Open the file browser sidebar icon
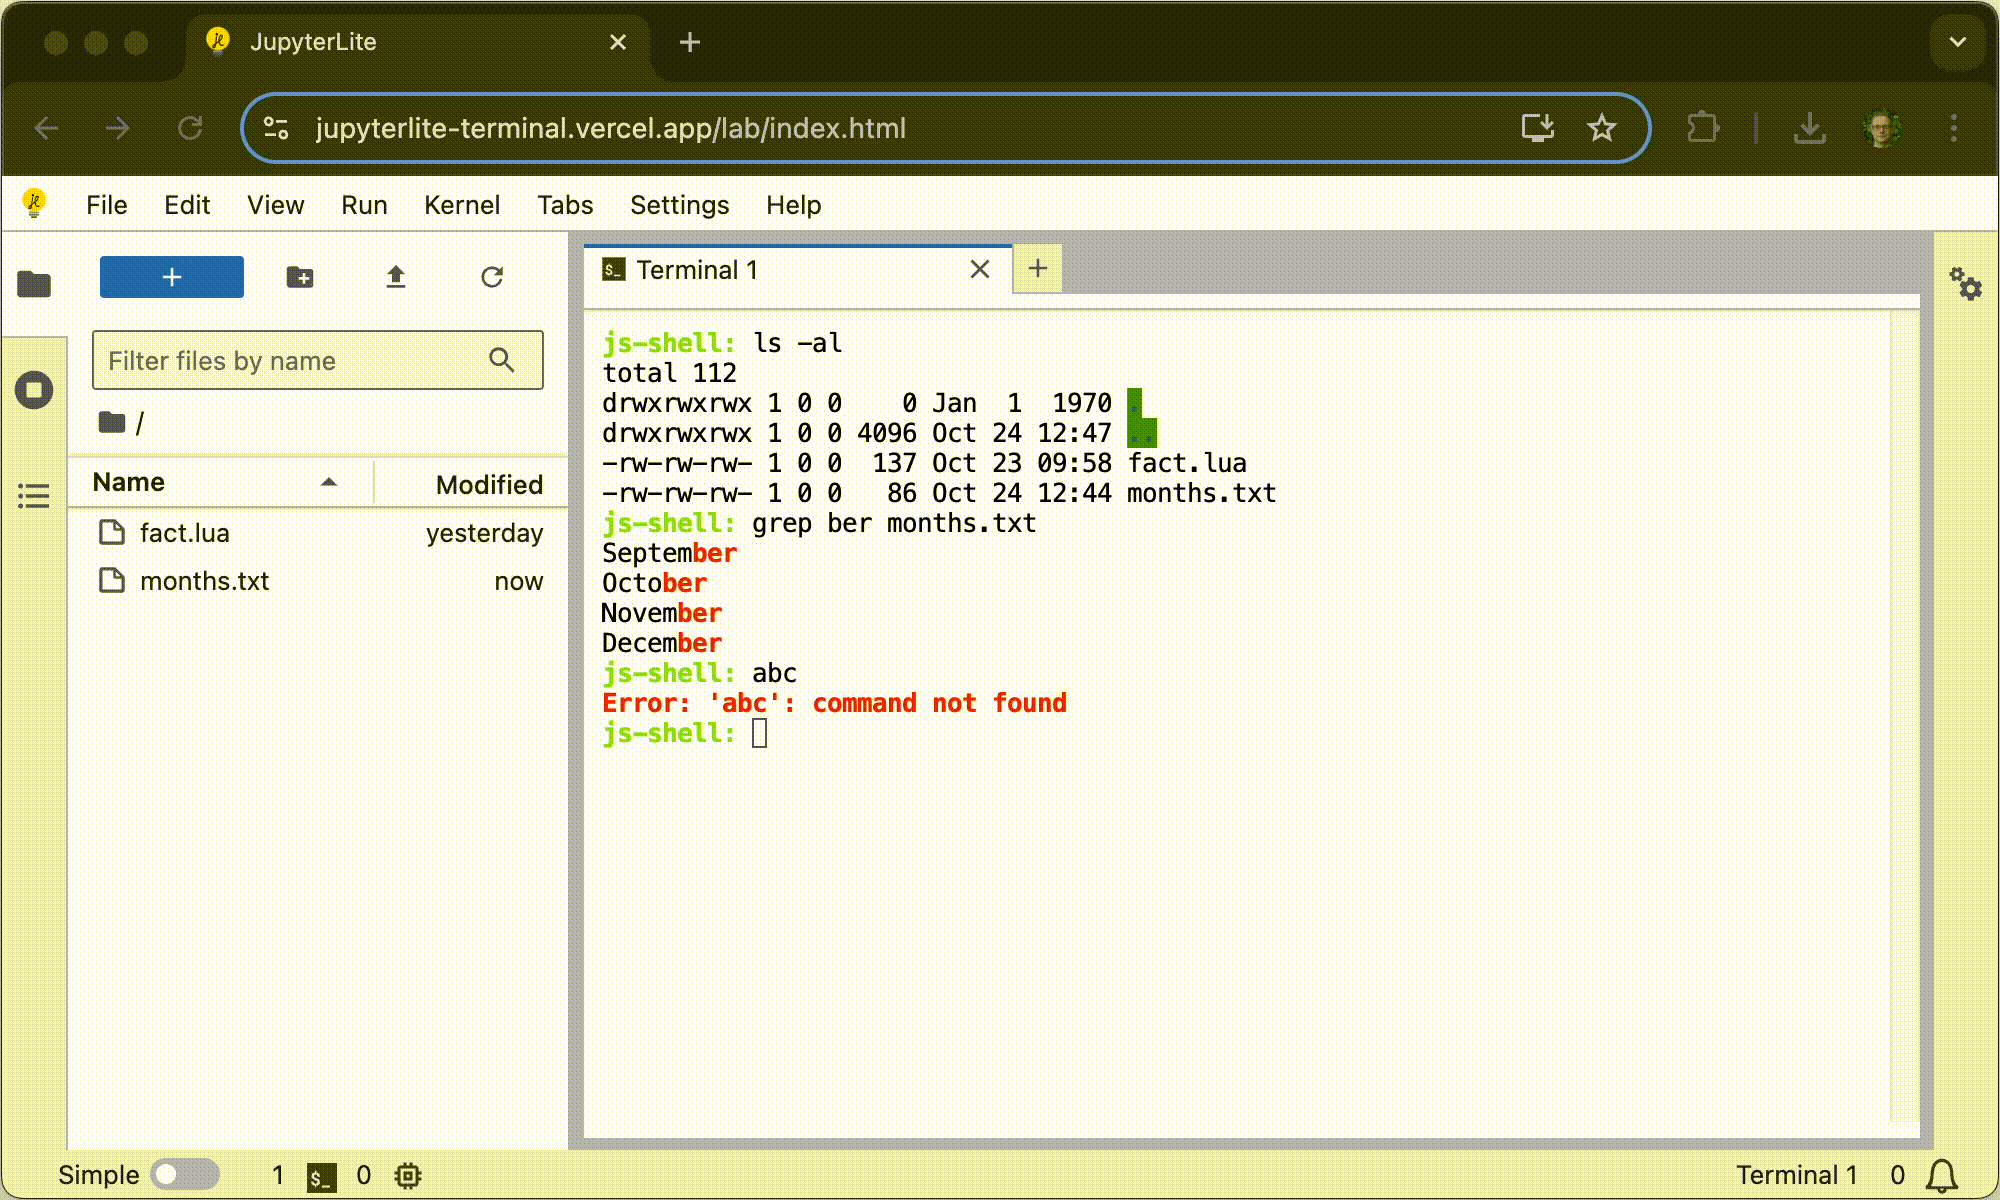Viewport: 2000px width, 1200px height. pyautogui.click(x=34, y=285)
